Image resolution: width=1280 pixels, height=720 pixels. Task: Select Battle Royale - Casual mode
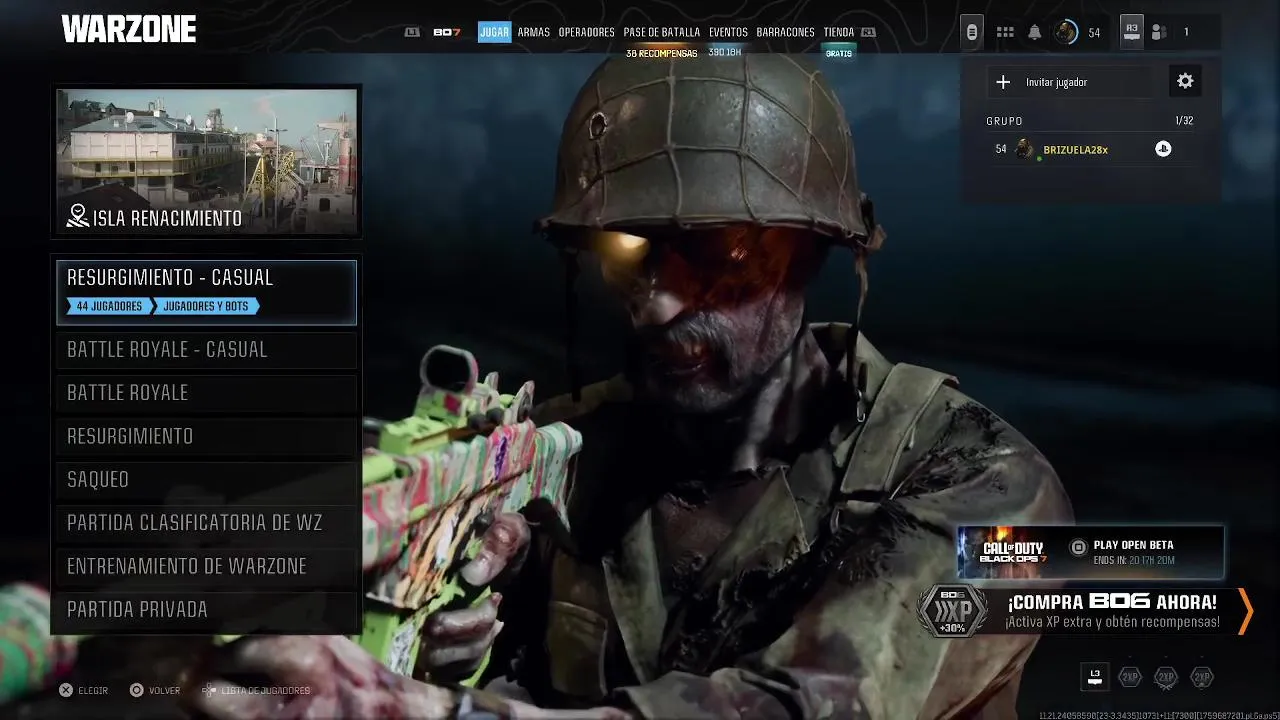(207, 350)
